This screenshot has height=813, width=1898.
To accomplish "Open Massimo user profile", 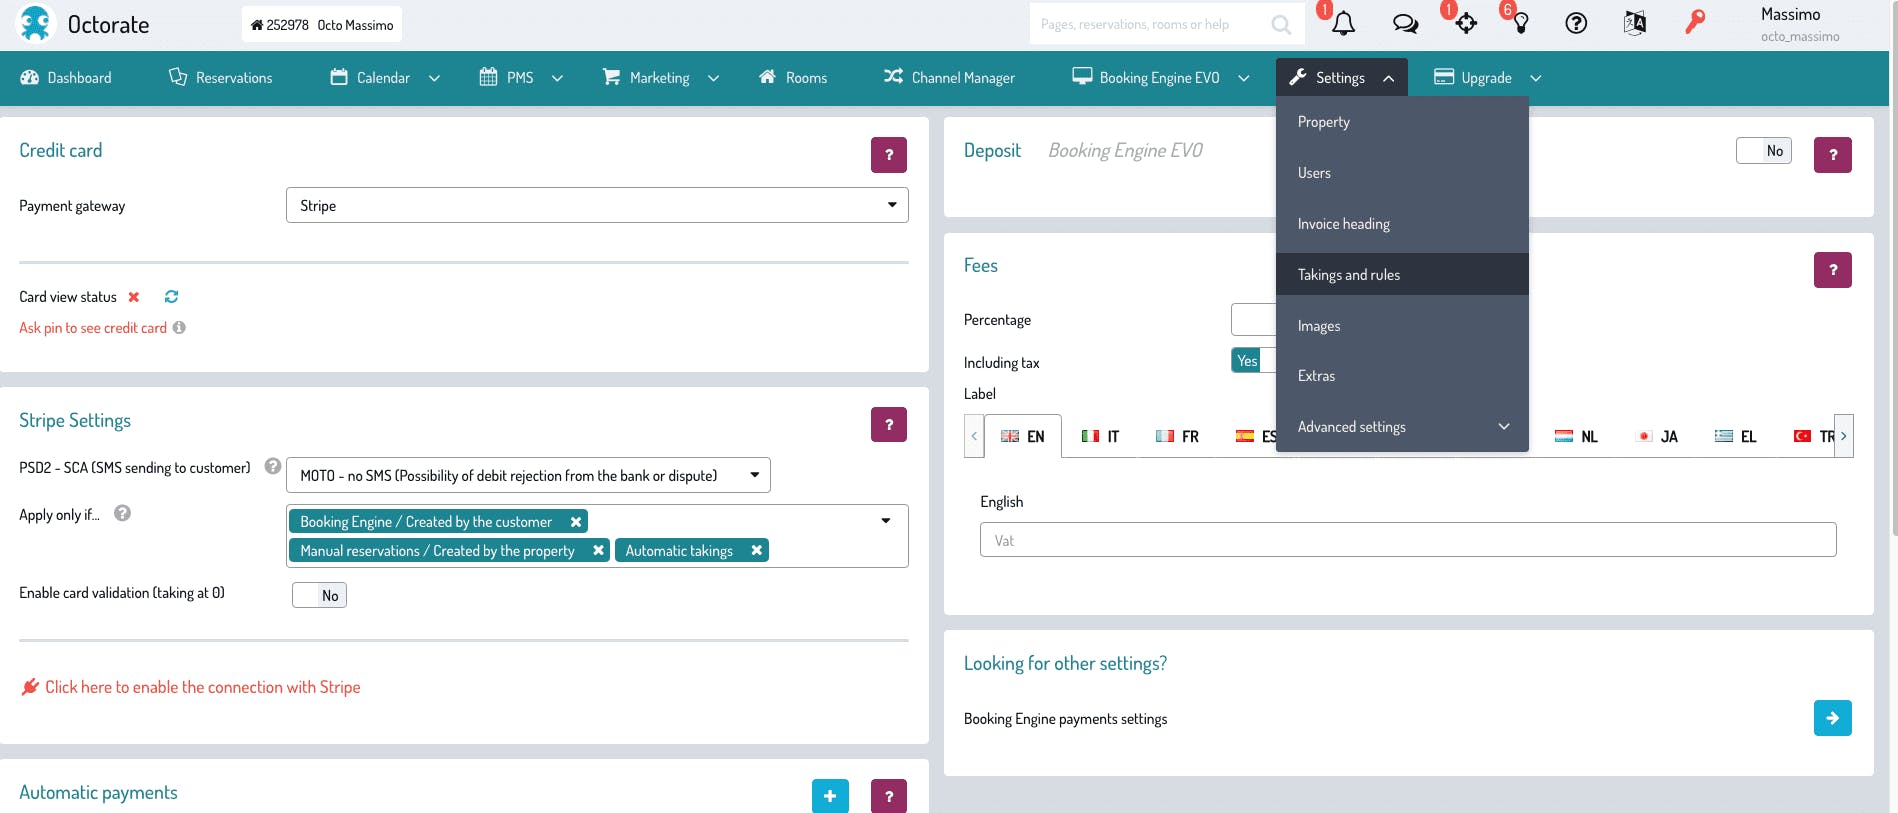I will pos(1800,24).
